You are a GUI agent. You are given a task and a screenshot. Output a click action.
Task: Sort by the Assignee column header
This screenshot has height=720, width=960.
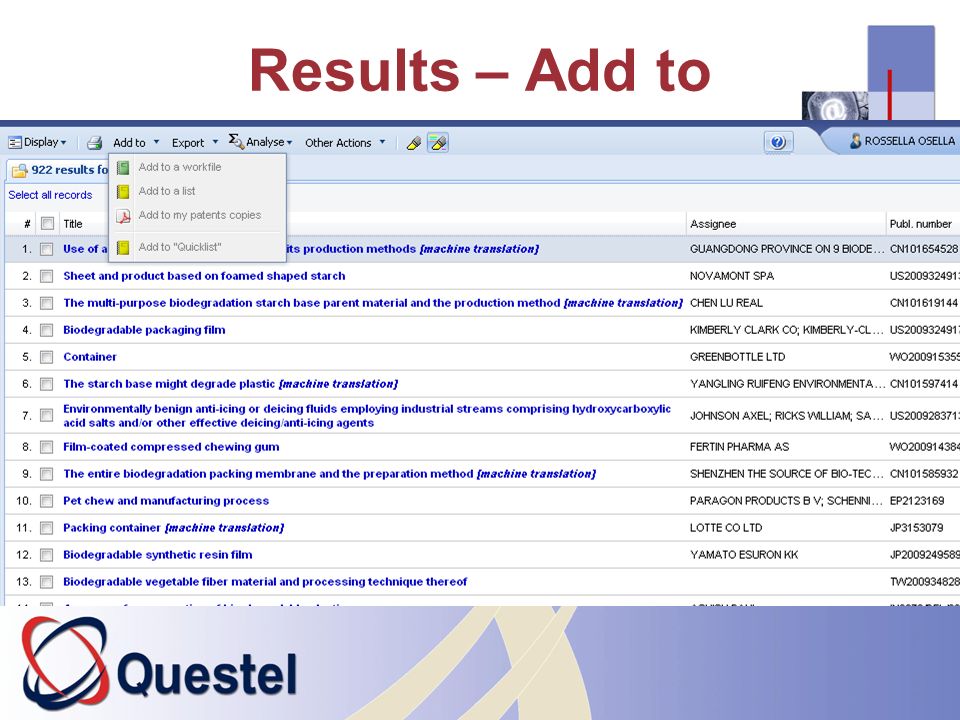(x=713, y=224)
